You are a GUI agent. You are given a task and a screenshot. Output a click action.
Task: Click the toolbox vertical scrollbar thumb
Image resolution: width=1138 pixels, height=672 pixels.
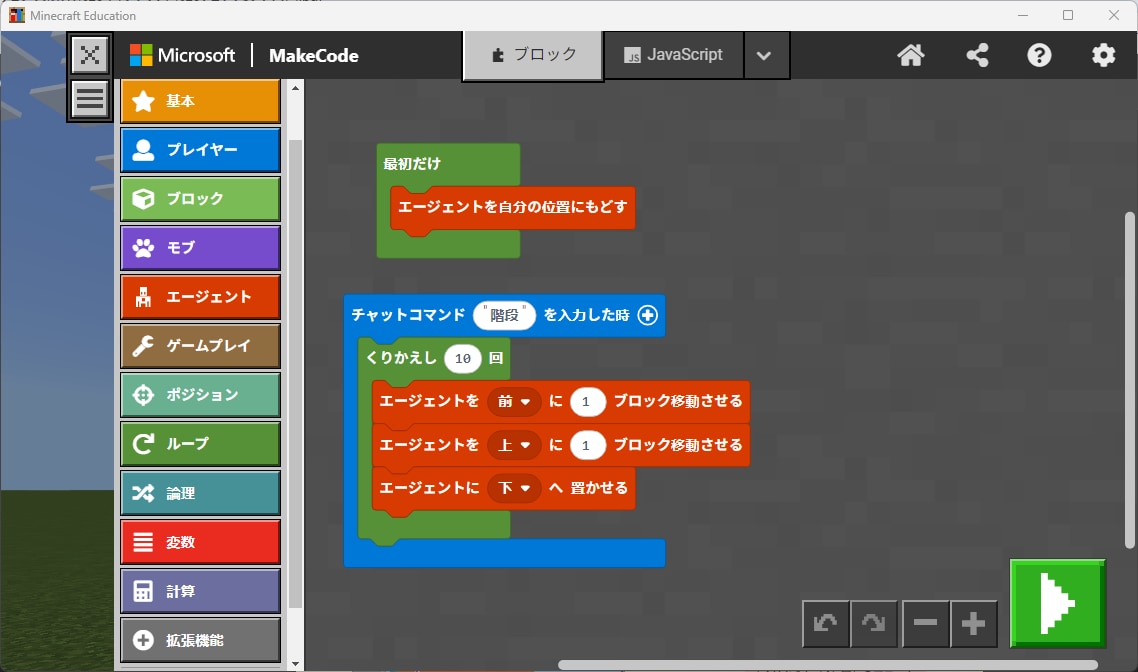[295, 374]
